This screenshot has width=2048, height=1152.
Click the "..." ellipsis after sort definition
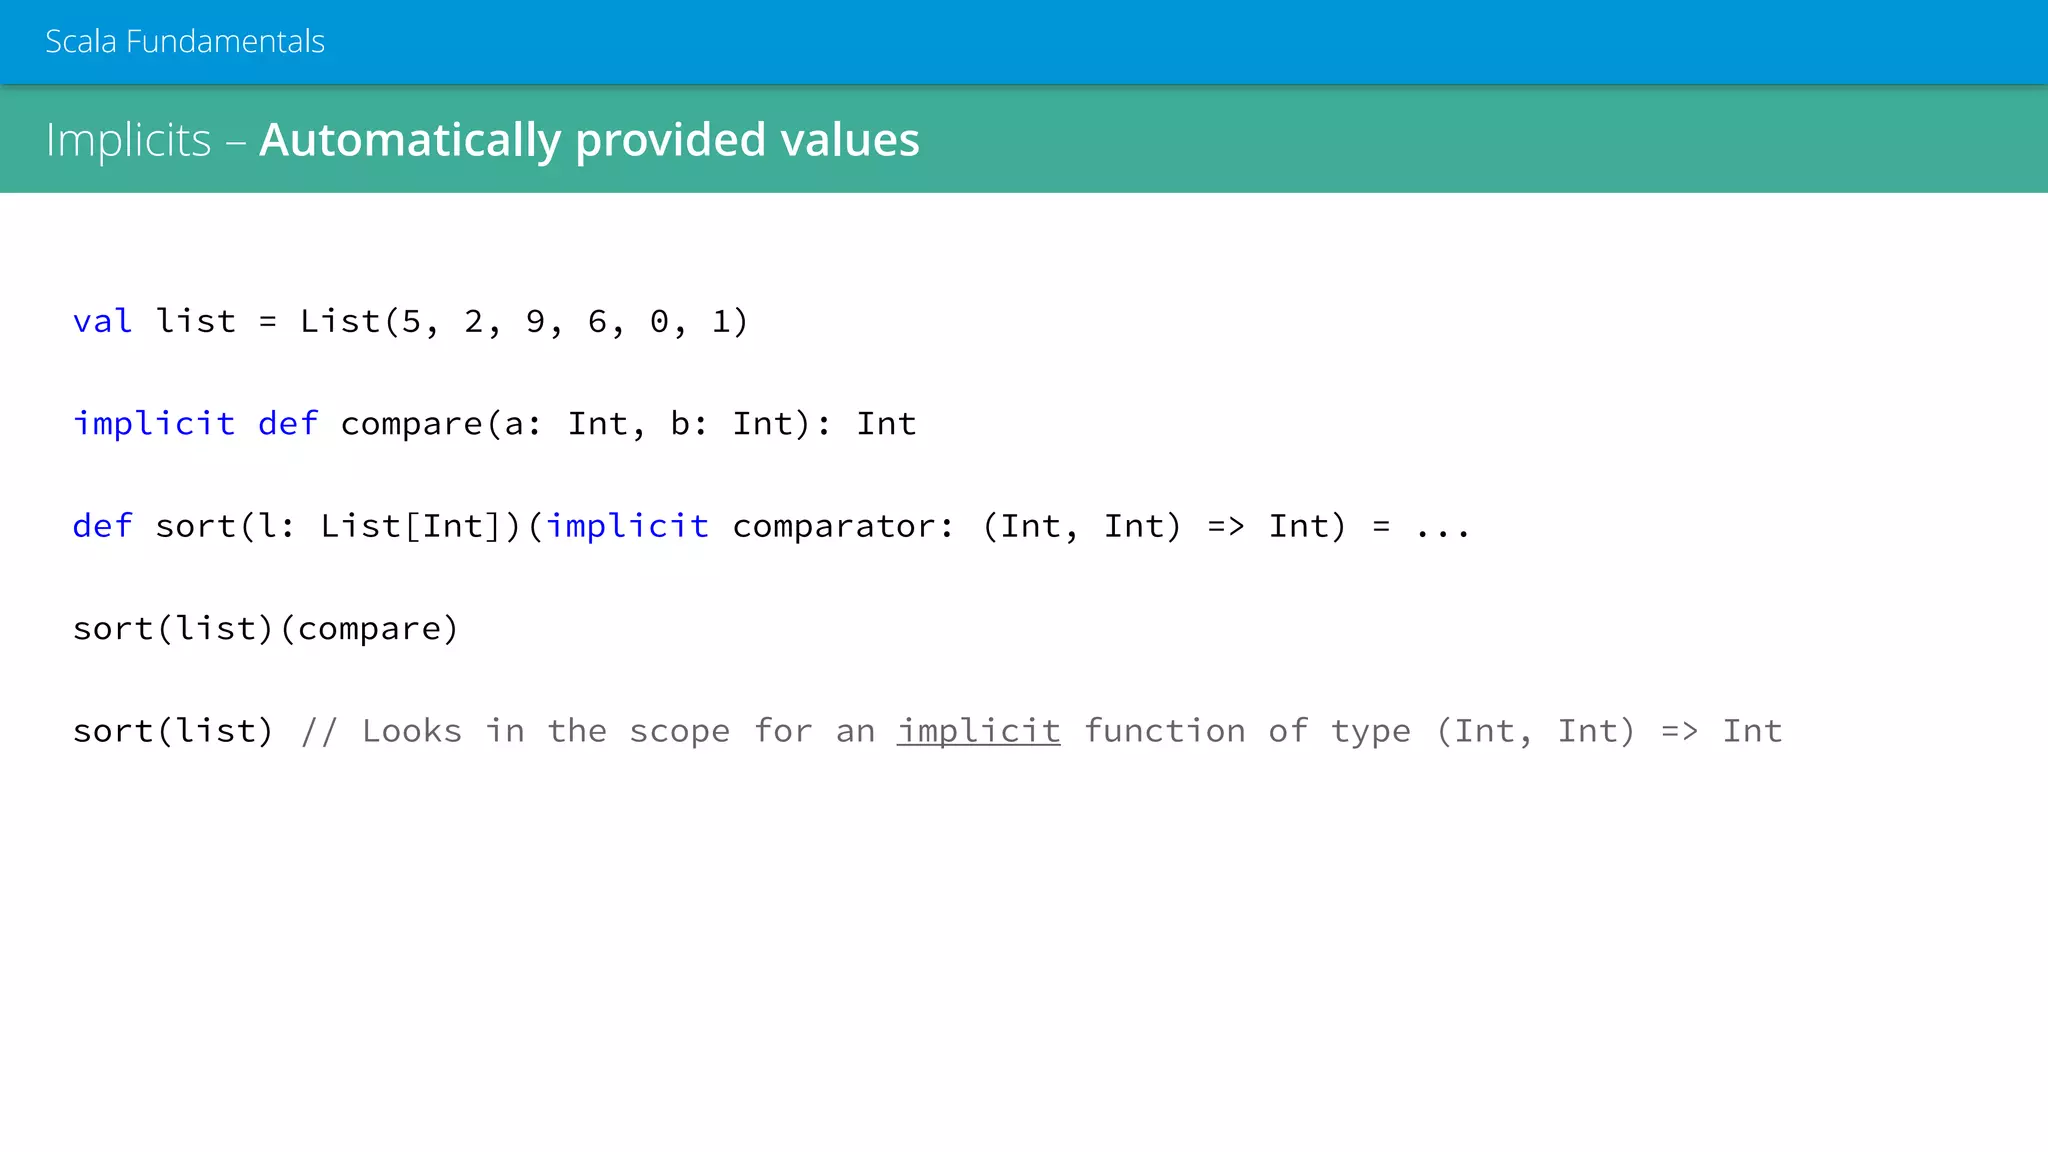pyautogui.click(x=1442, y=528)
